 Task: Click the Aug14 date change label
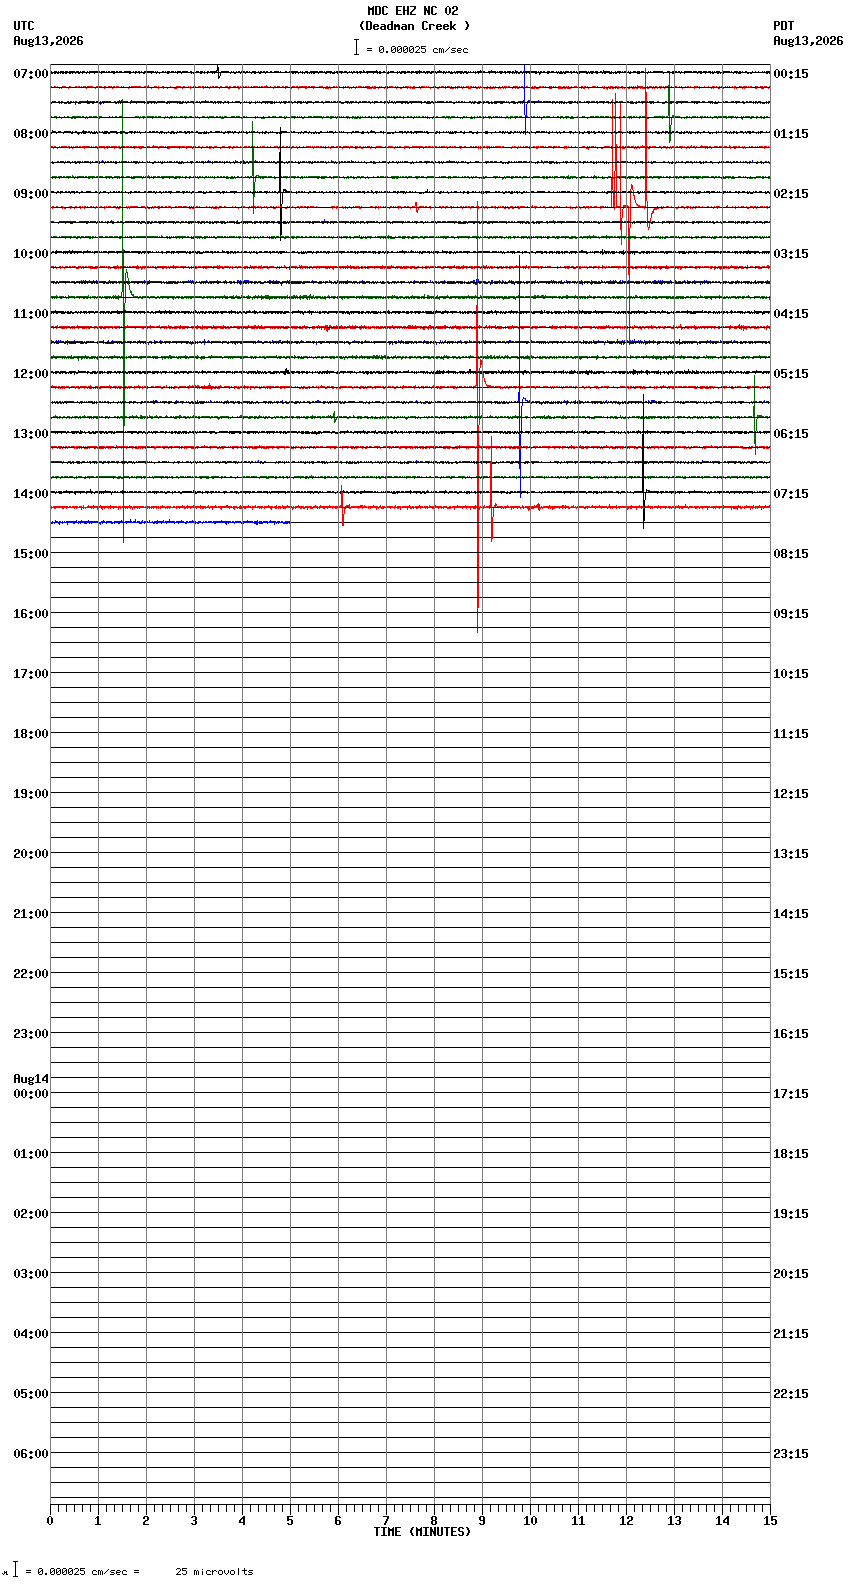pos(31,1079)
